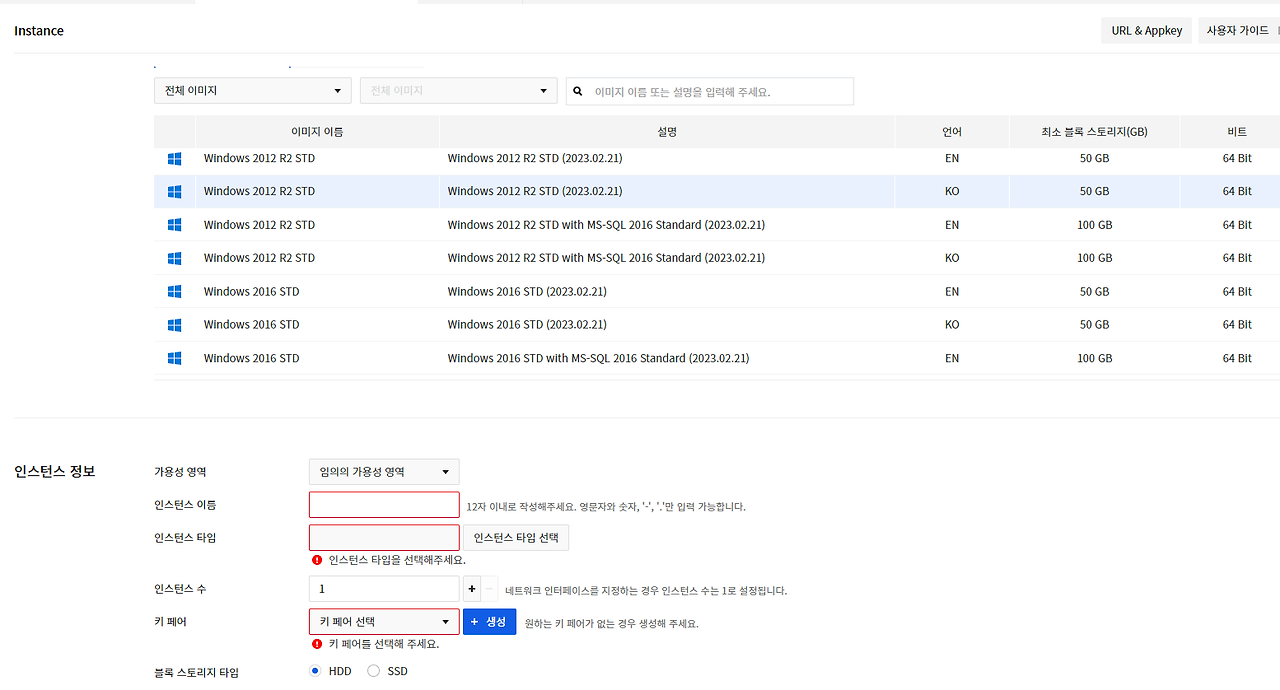Click the image name search input field
Viewport: 1280px width, 690px height.
(710, 91)
